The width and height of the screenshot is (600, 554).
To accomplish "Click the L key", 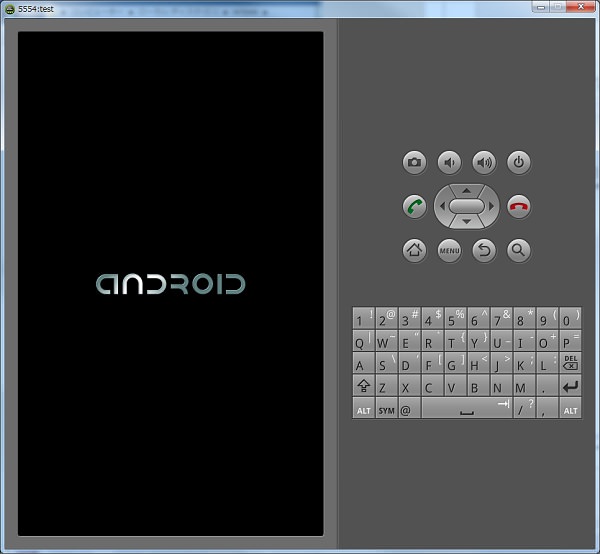I will click(547, 363).
